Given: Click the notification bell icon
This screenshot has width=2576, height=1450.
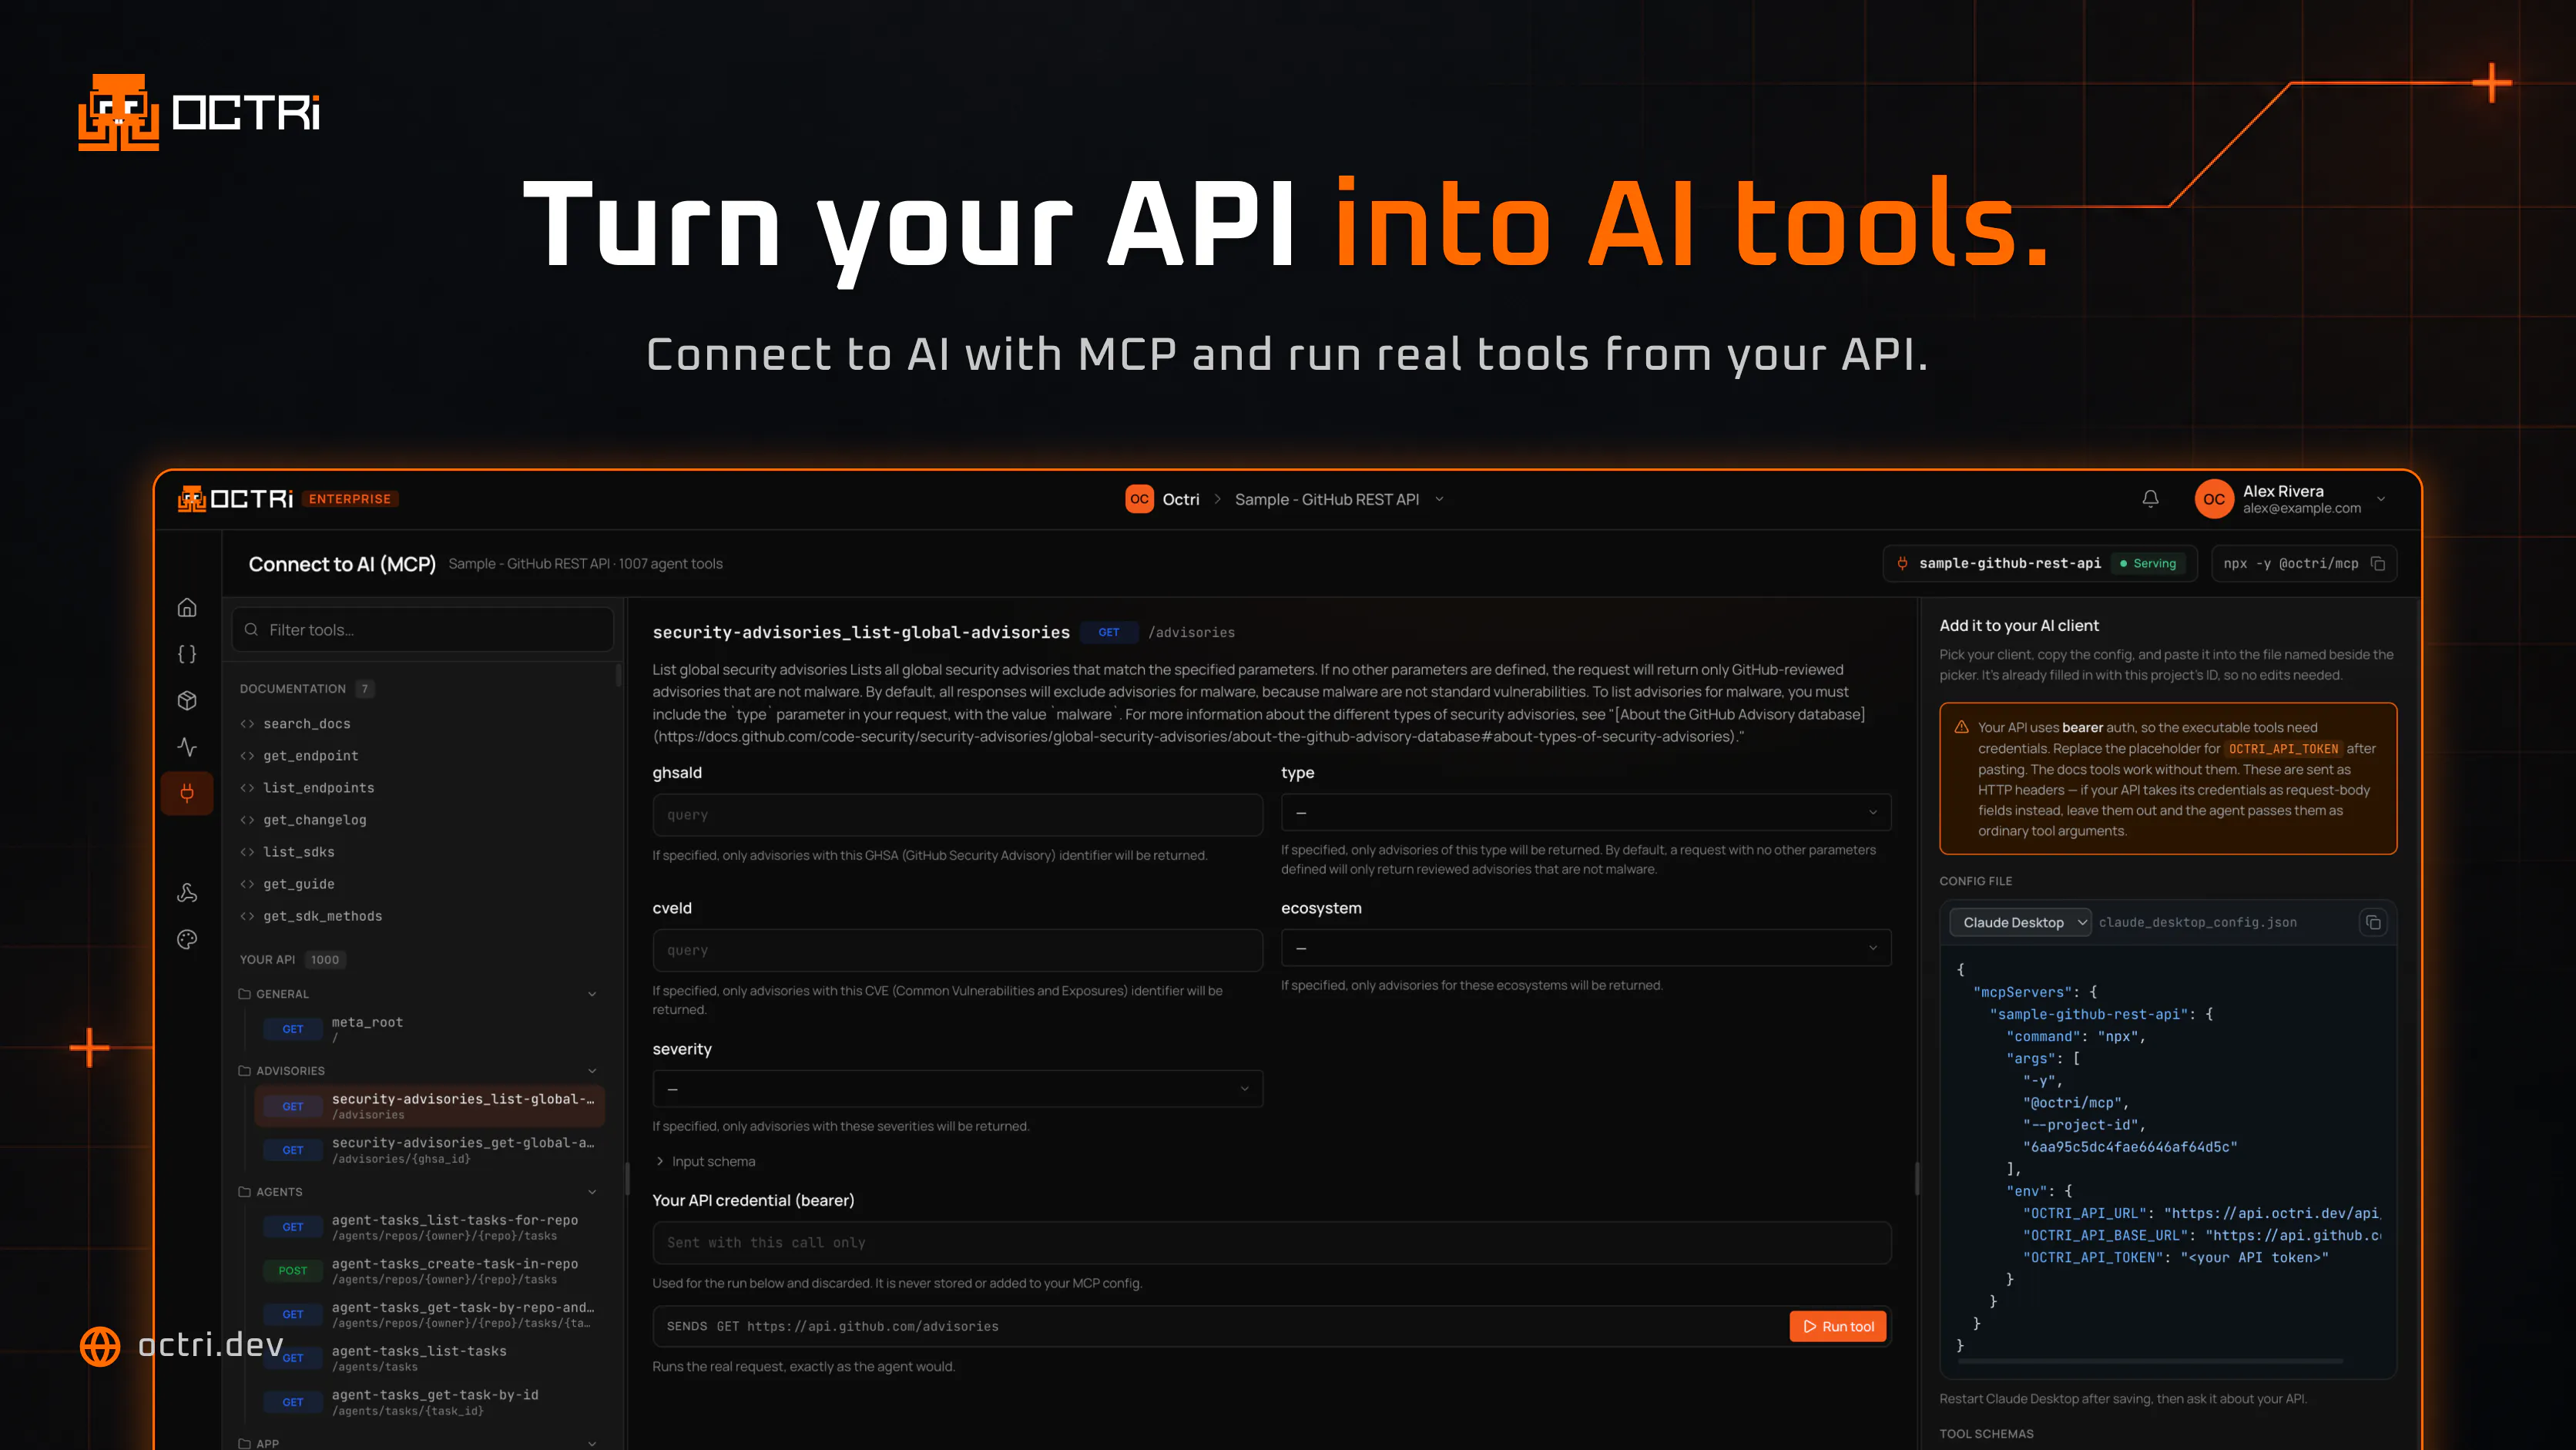Looking at the screenshot, I should (2150, 498).
